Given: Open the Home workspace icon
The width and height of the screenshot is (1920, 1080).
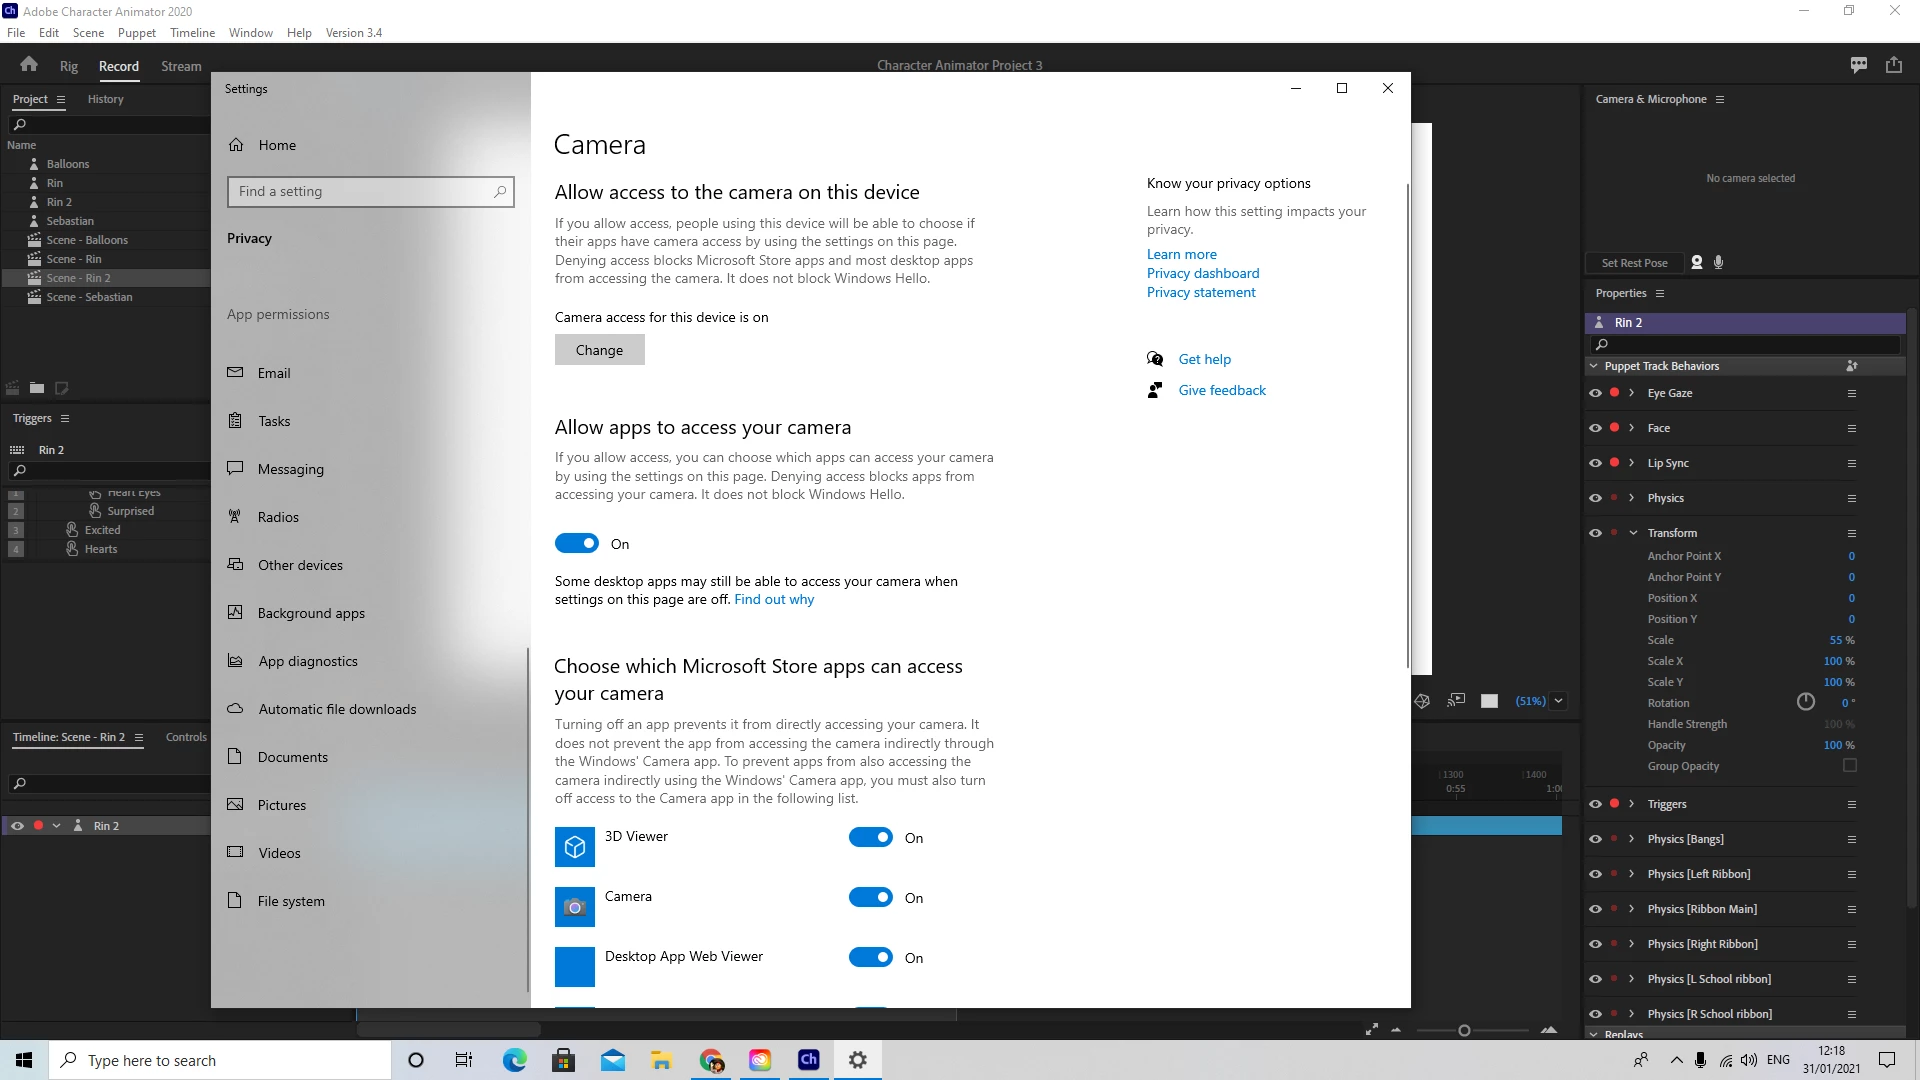Looking at the screenshot, I should 29,65.
